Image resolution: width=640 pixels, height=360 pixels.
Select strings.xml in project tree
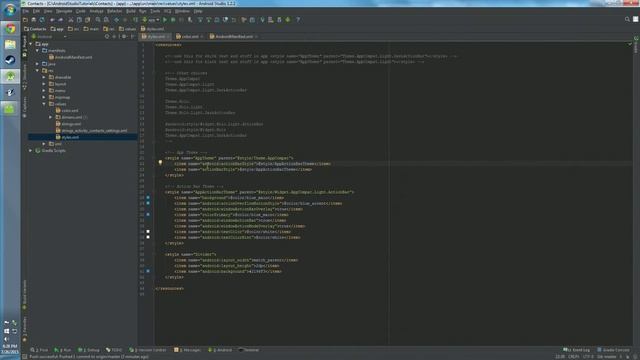point(68,124)
